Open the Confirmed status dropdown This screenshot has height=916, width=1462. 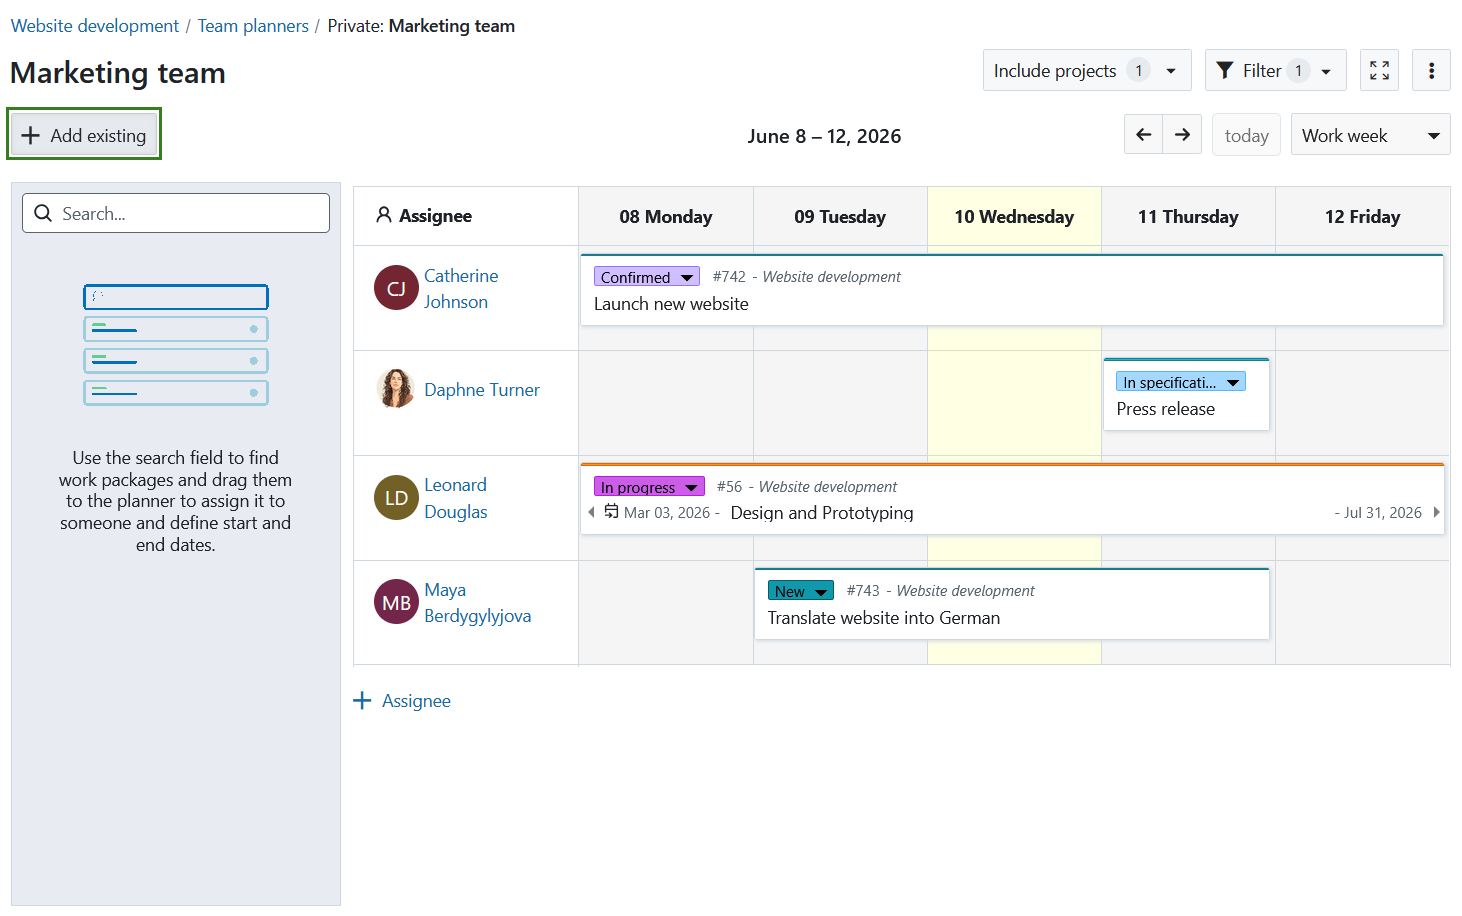pos(646,277)
